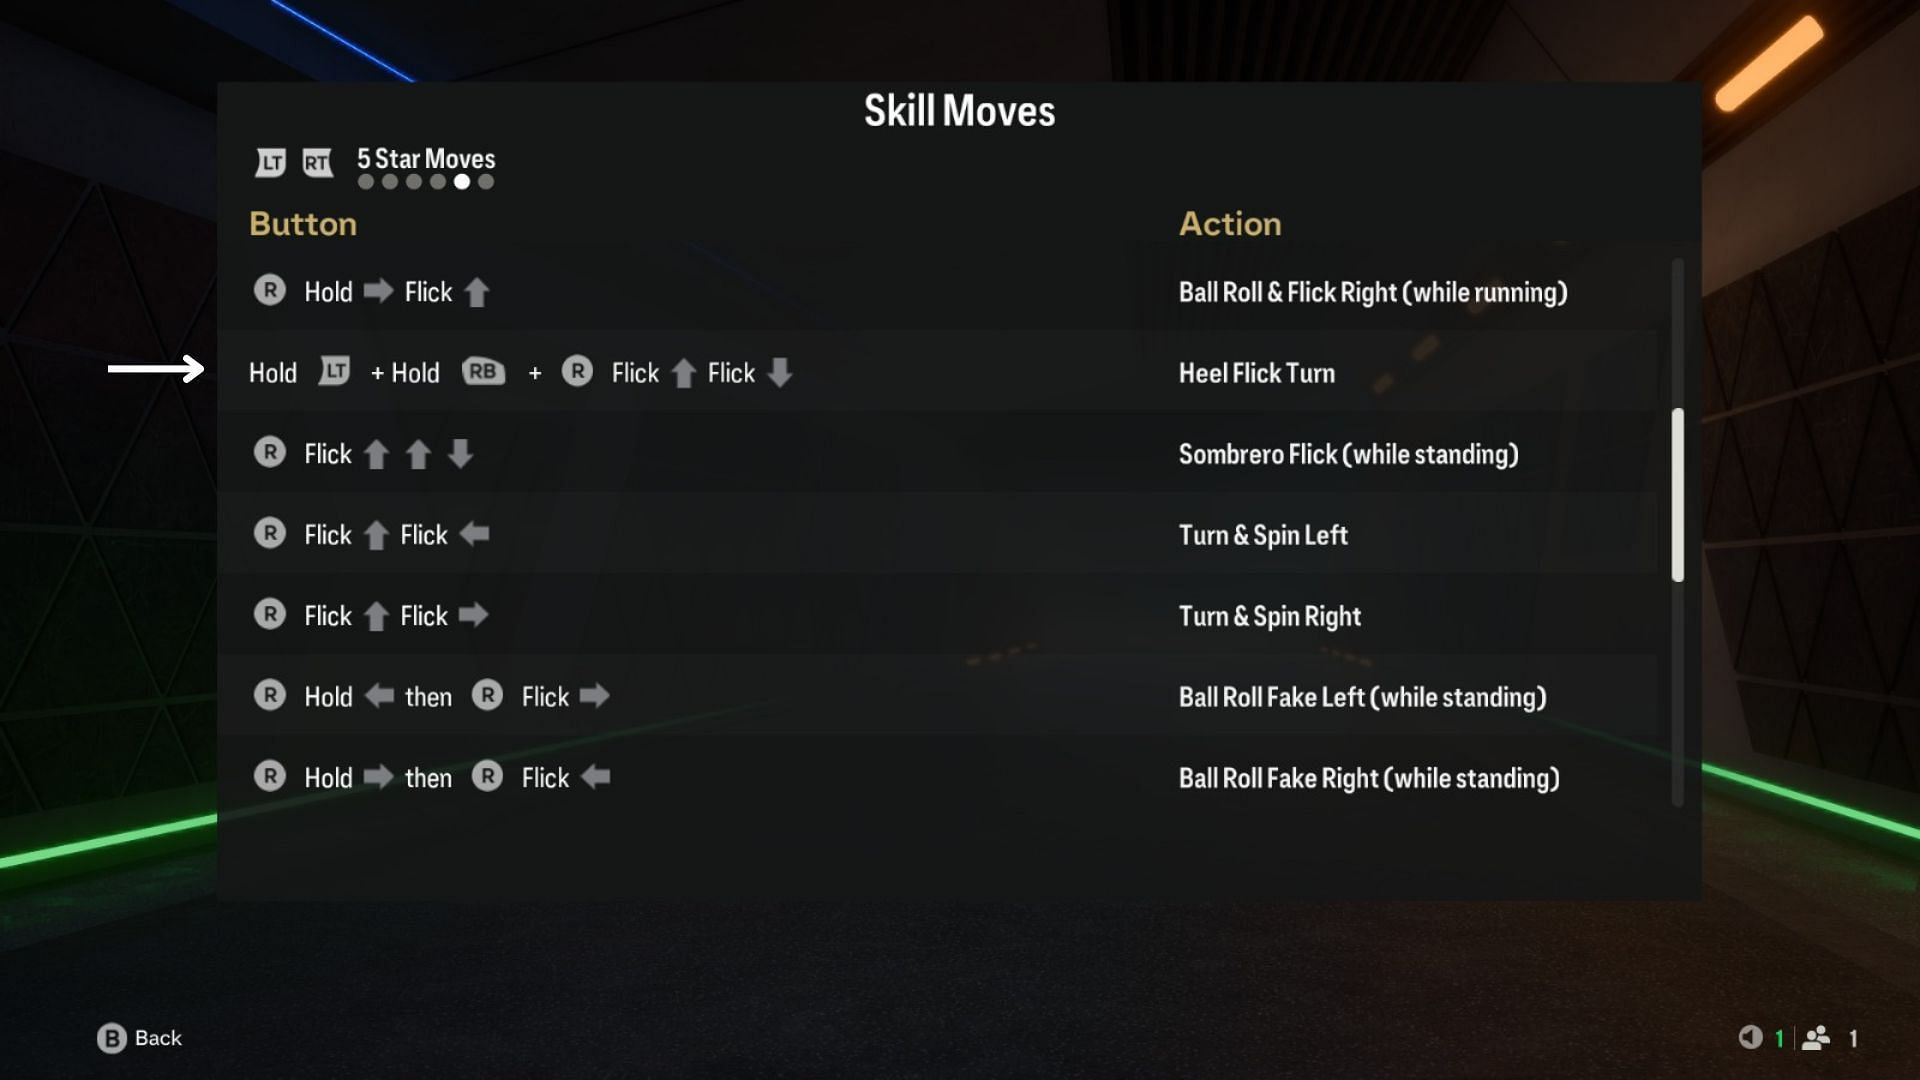Select the B button Back icon
This screenshot has height=1080, width=1920.
[x=111, y=1039]
